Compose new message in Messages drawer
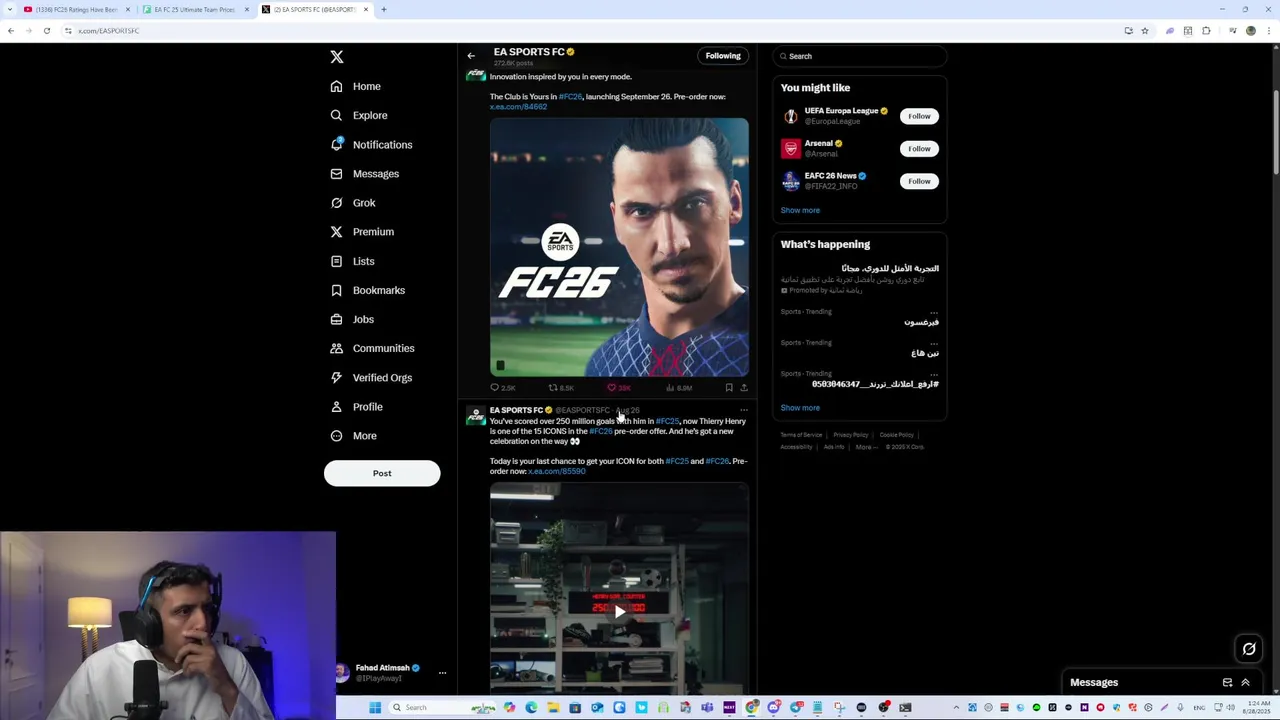The image size is (1280, 720). [x=1227, y=683]
